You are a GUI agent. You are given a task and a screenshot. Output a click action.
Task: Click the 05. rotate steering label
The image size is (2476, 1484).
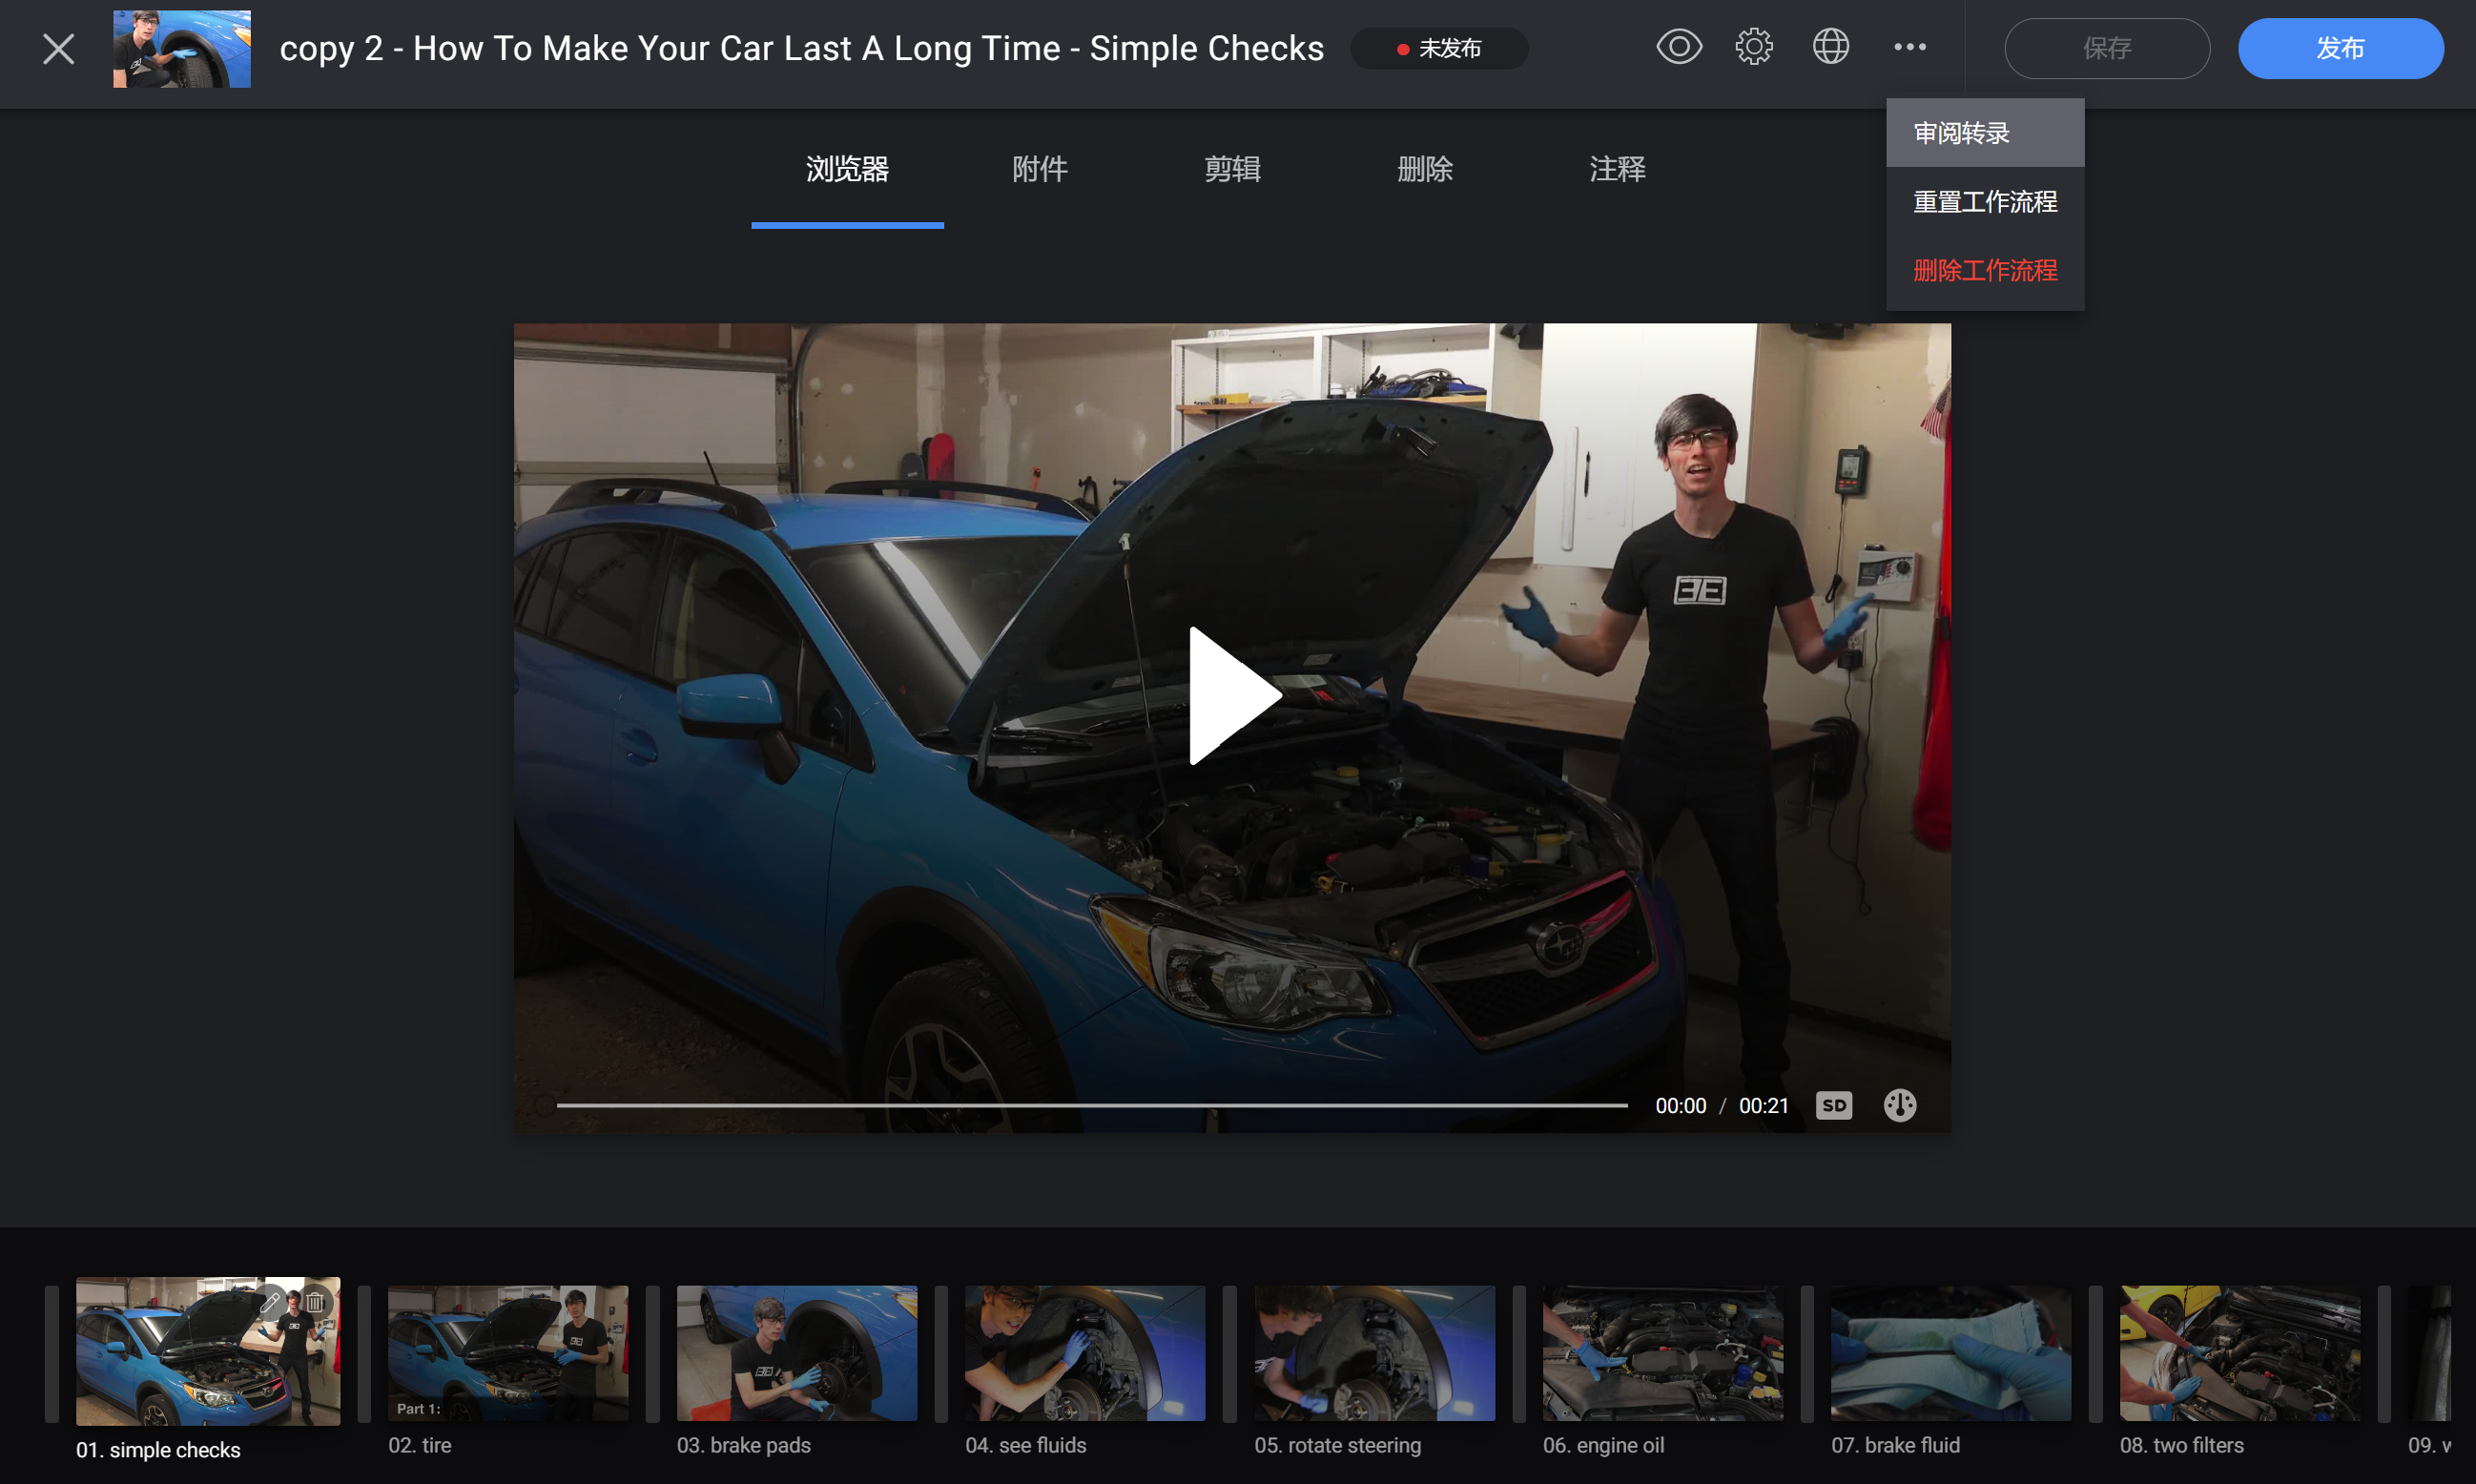[1338, 1445]
